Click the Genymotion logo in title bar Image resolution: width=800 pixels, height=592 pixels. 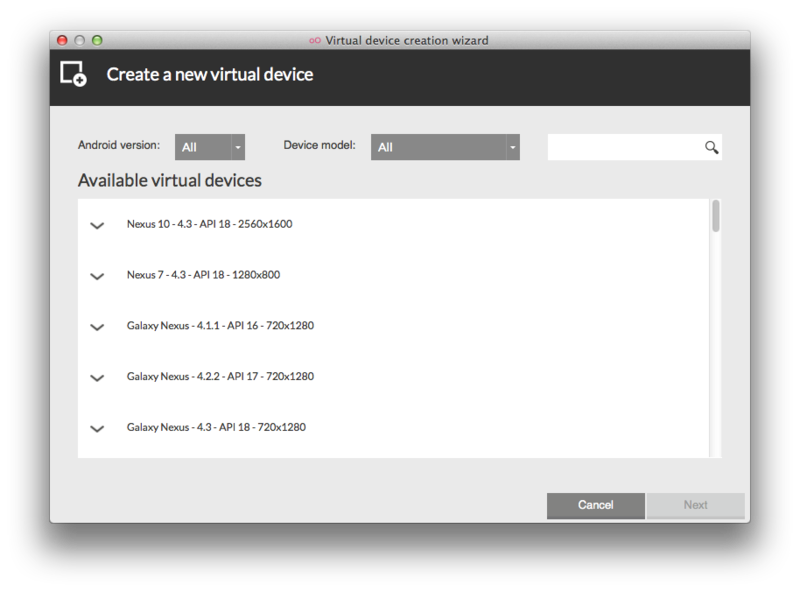pyautogui.click(x=315, y=40)
